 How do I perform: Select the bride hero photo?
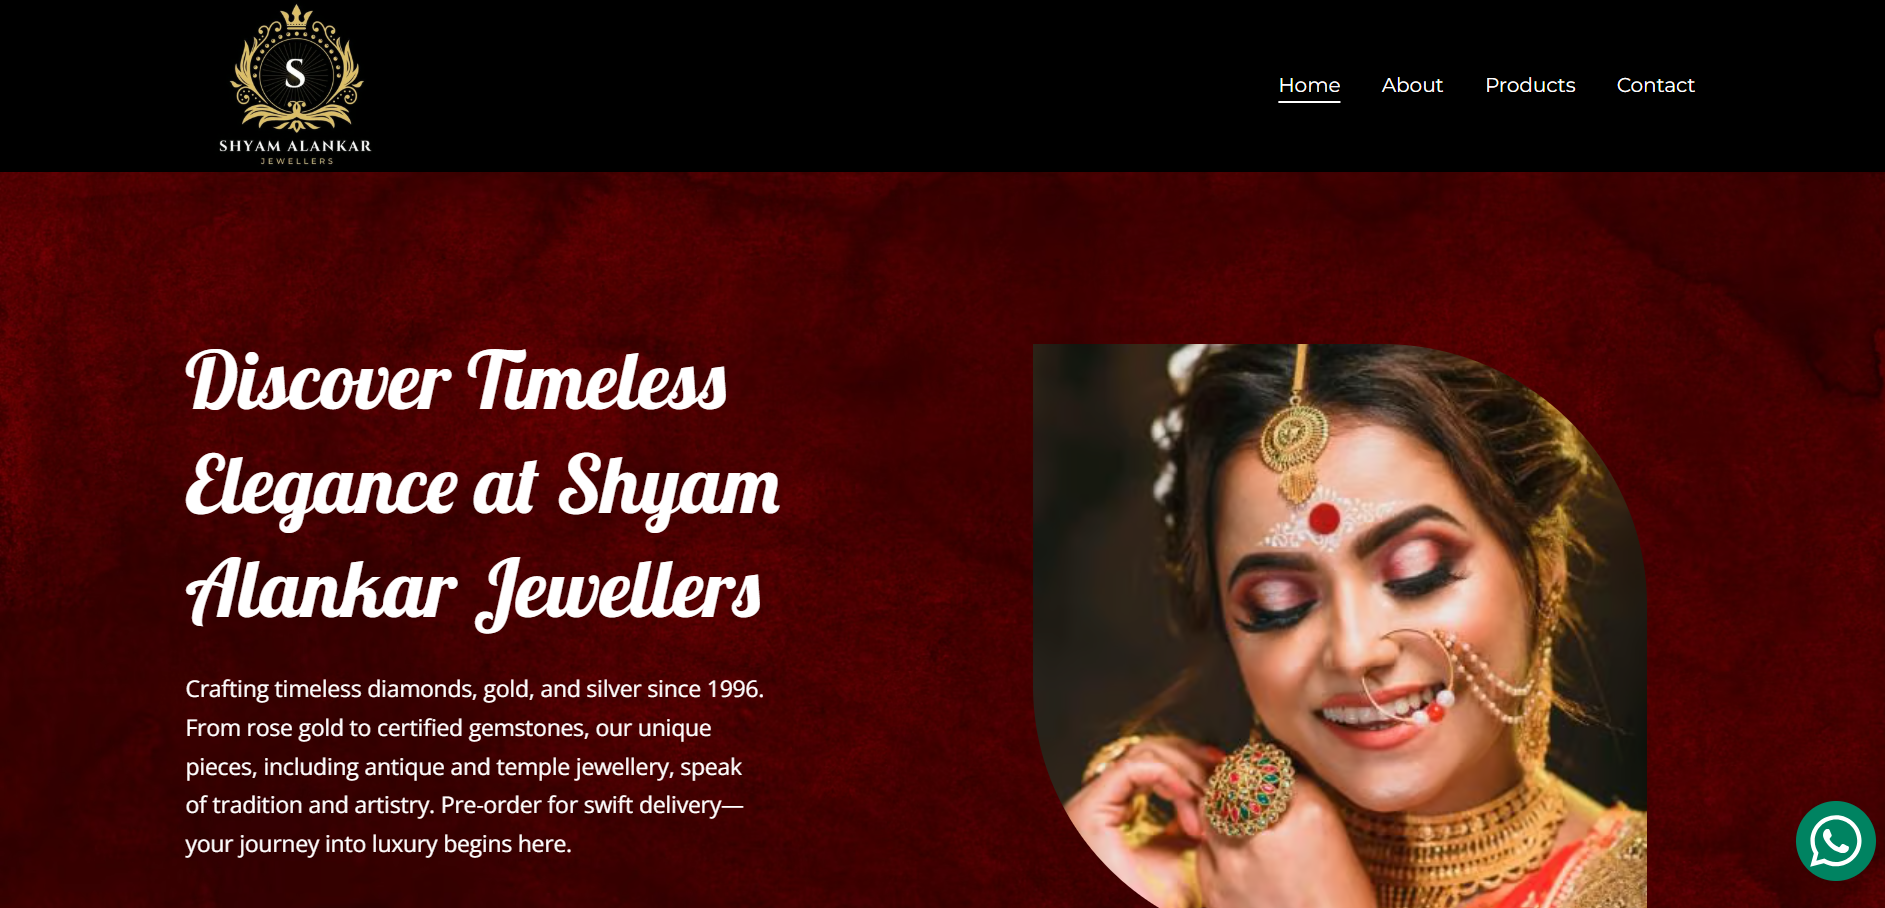[x=1340, y=626]
